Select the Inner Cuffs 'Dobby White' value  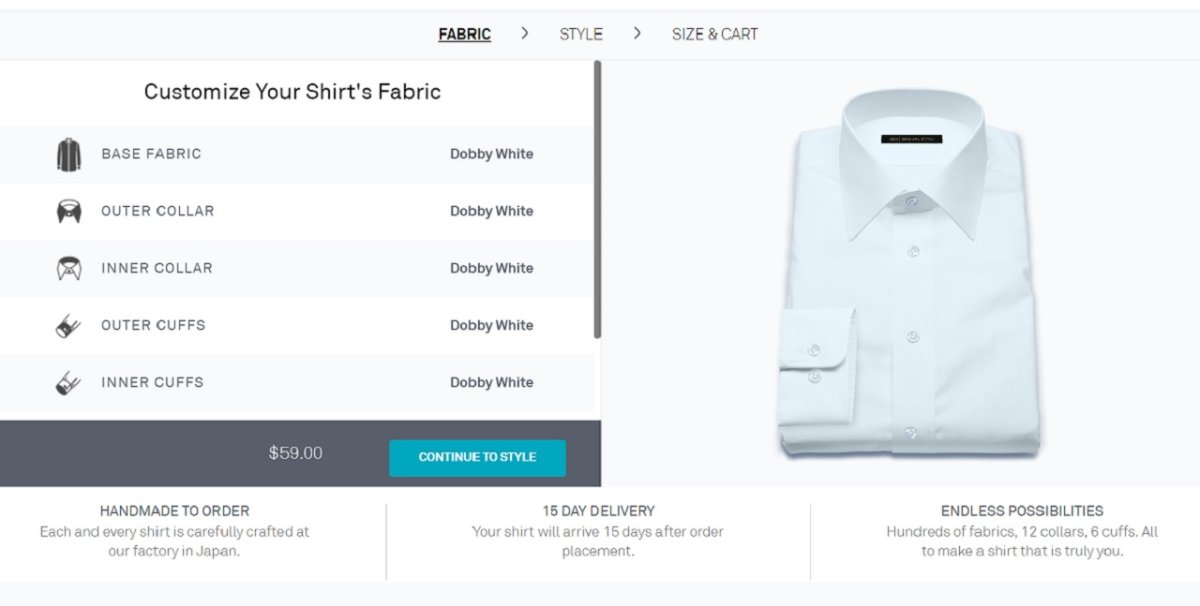[491, 382]
